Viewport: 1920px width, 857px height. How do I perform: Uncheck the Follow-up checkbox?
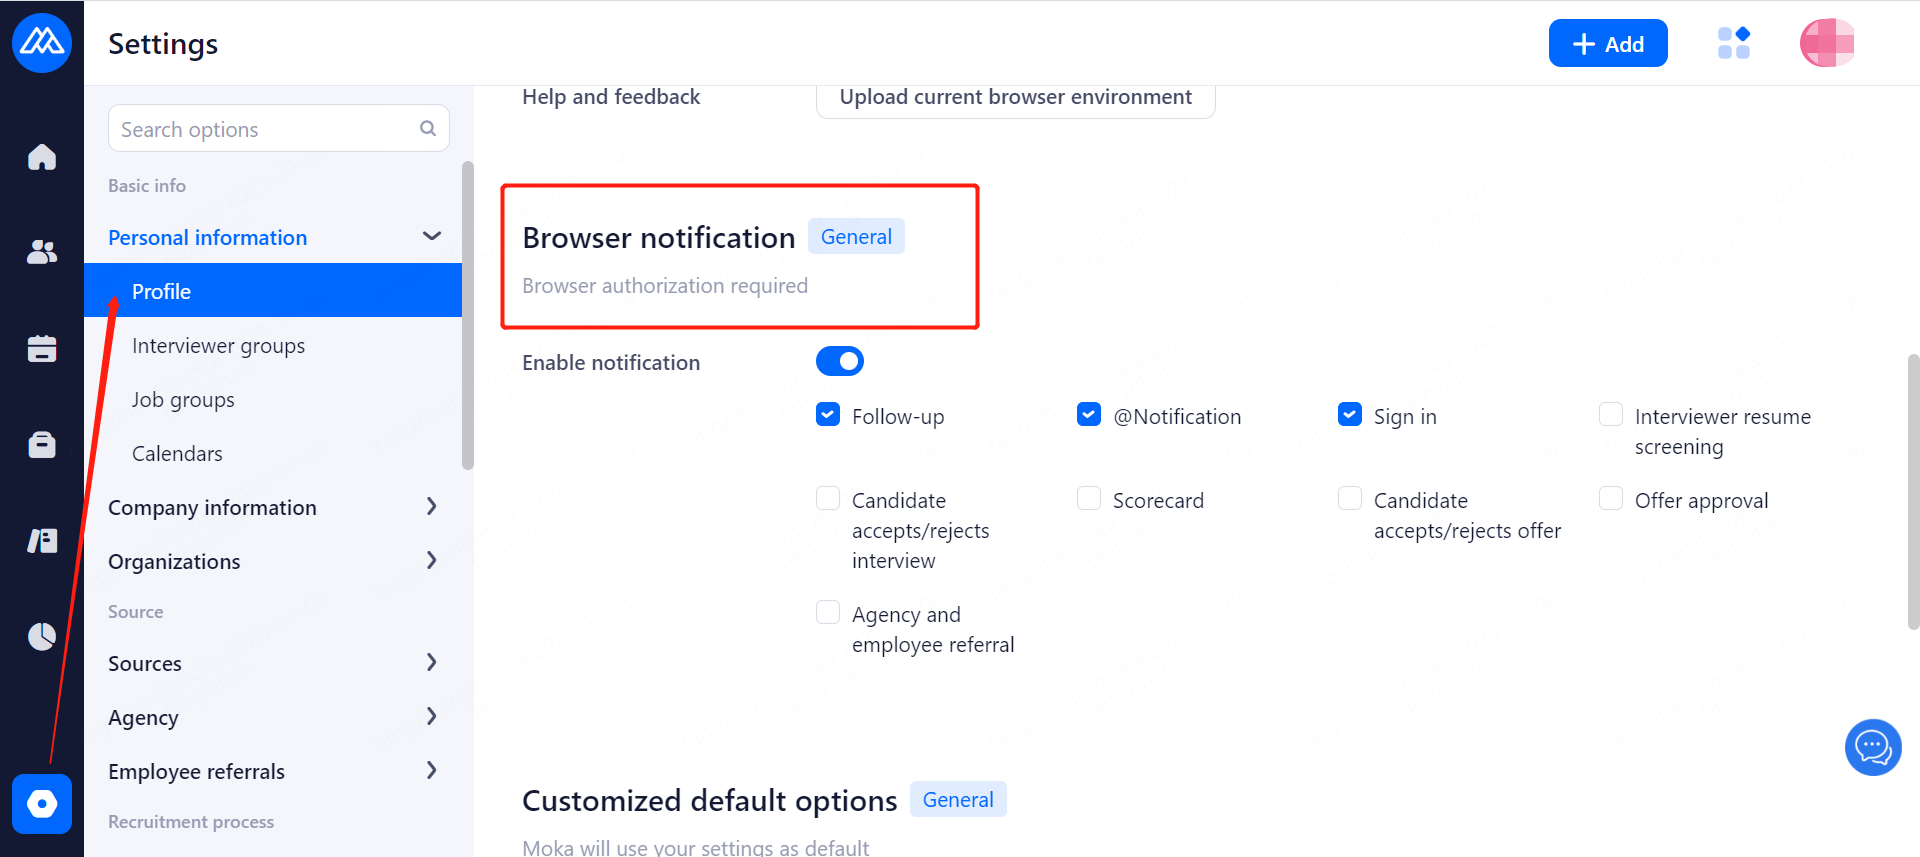point(828,414)
